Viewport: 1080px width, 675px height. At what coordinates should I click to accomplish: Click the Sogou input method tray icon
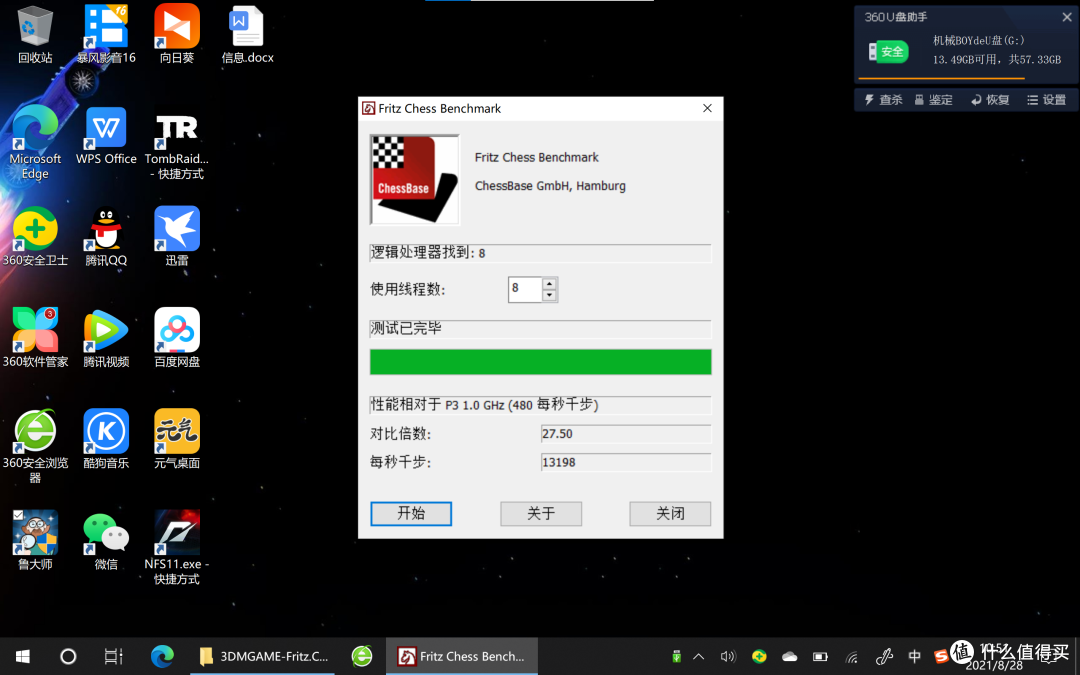(941, 656)
